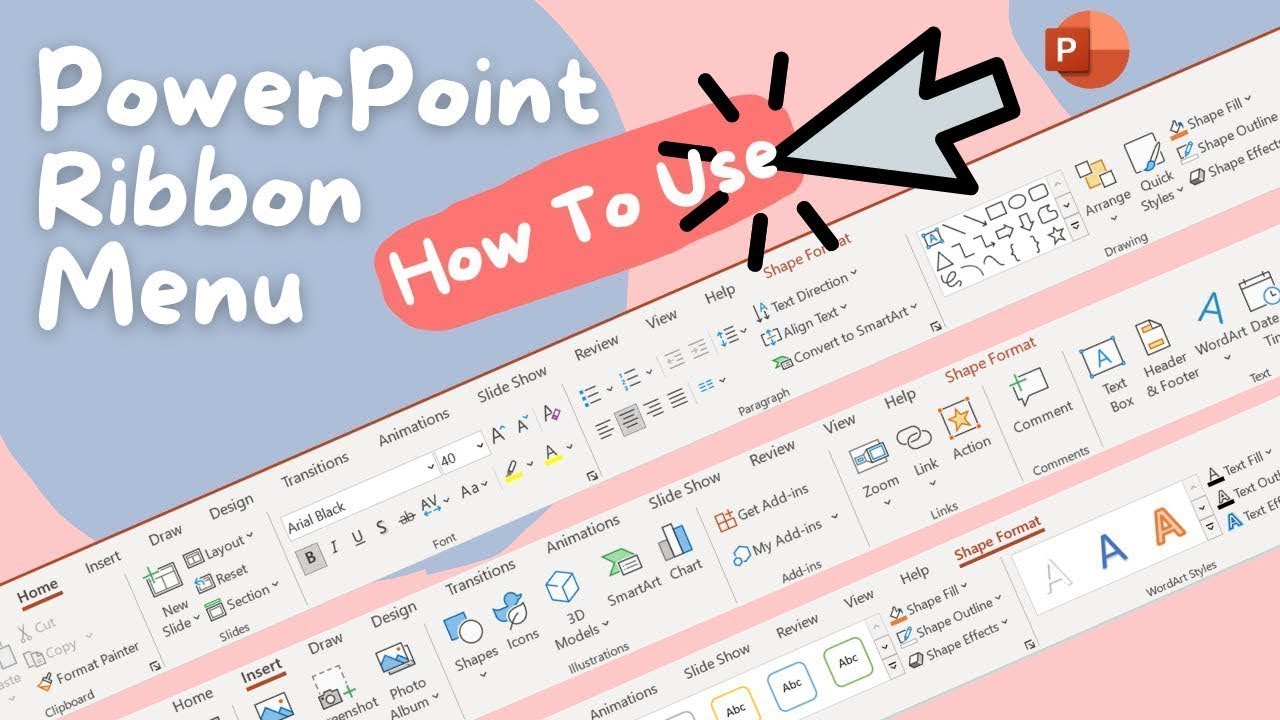Viewport: 1280px width, 720px height.
Task: Click the Increase Font Size icon
Action: pyautogui.click(x=498, y=436)
